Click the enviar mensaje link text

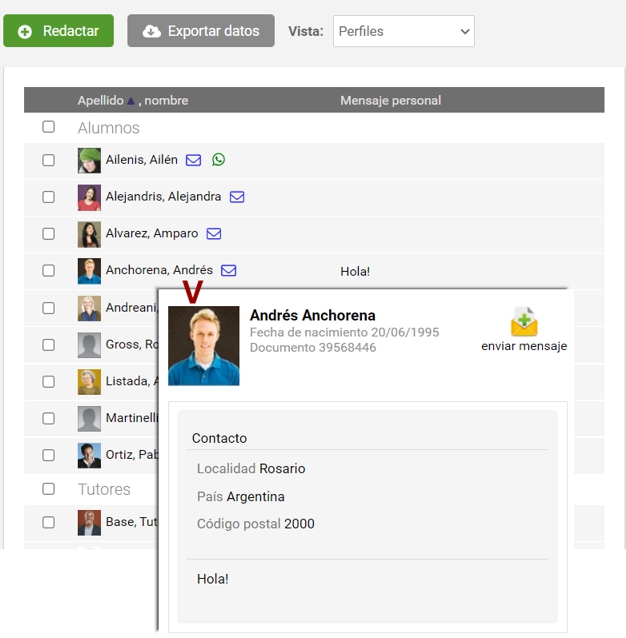coord(524,346)
